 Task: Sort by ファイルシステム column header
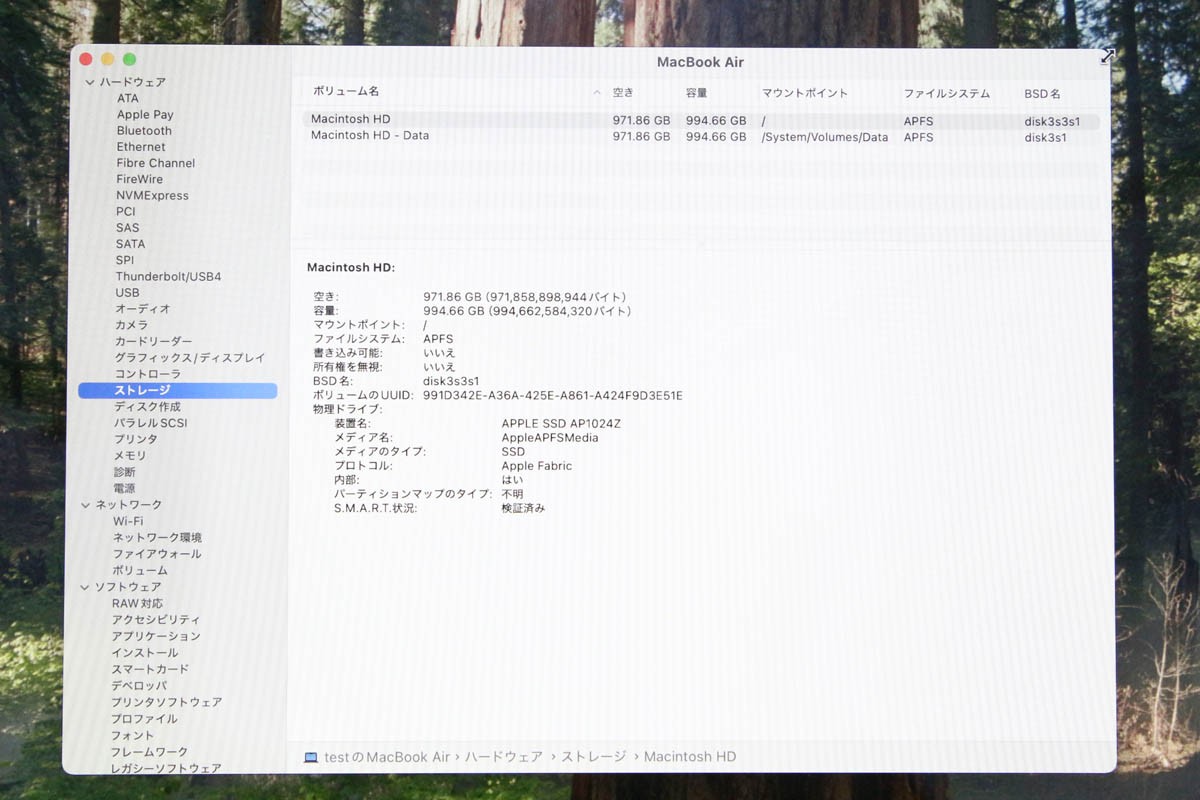946,93
